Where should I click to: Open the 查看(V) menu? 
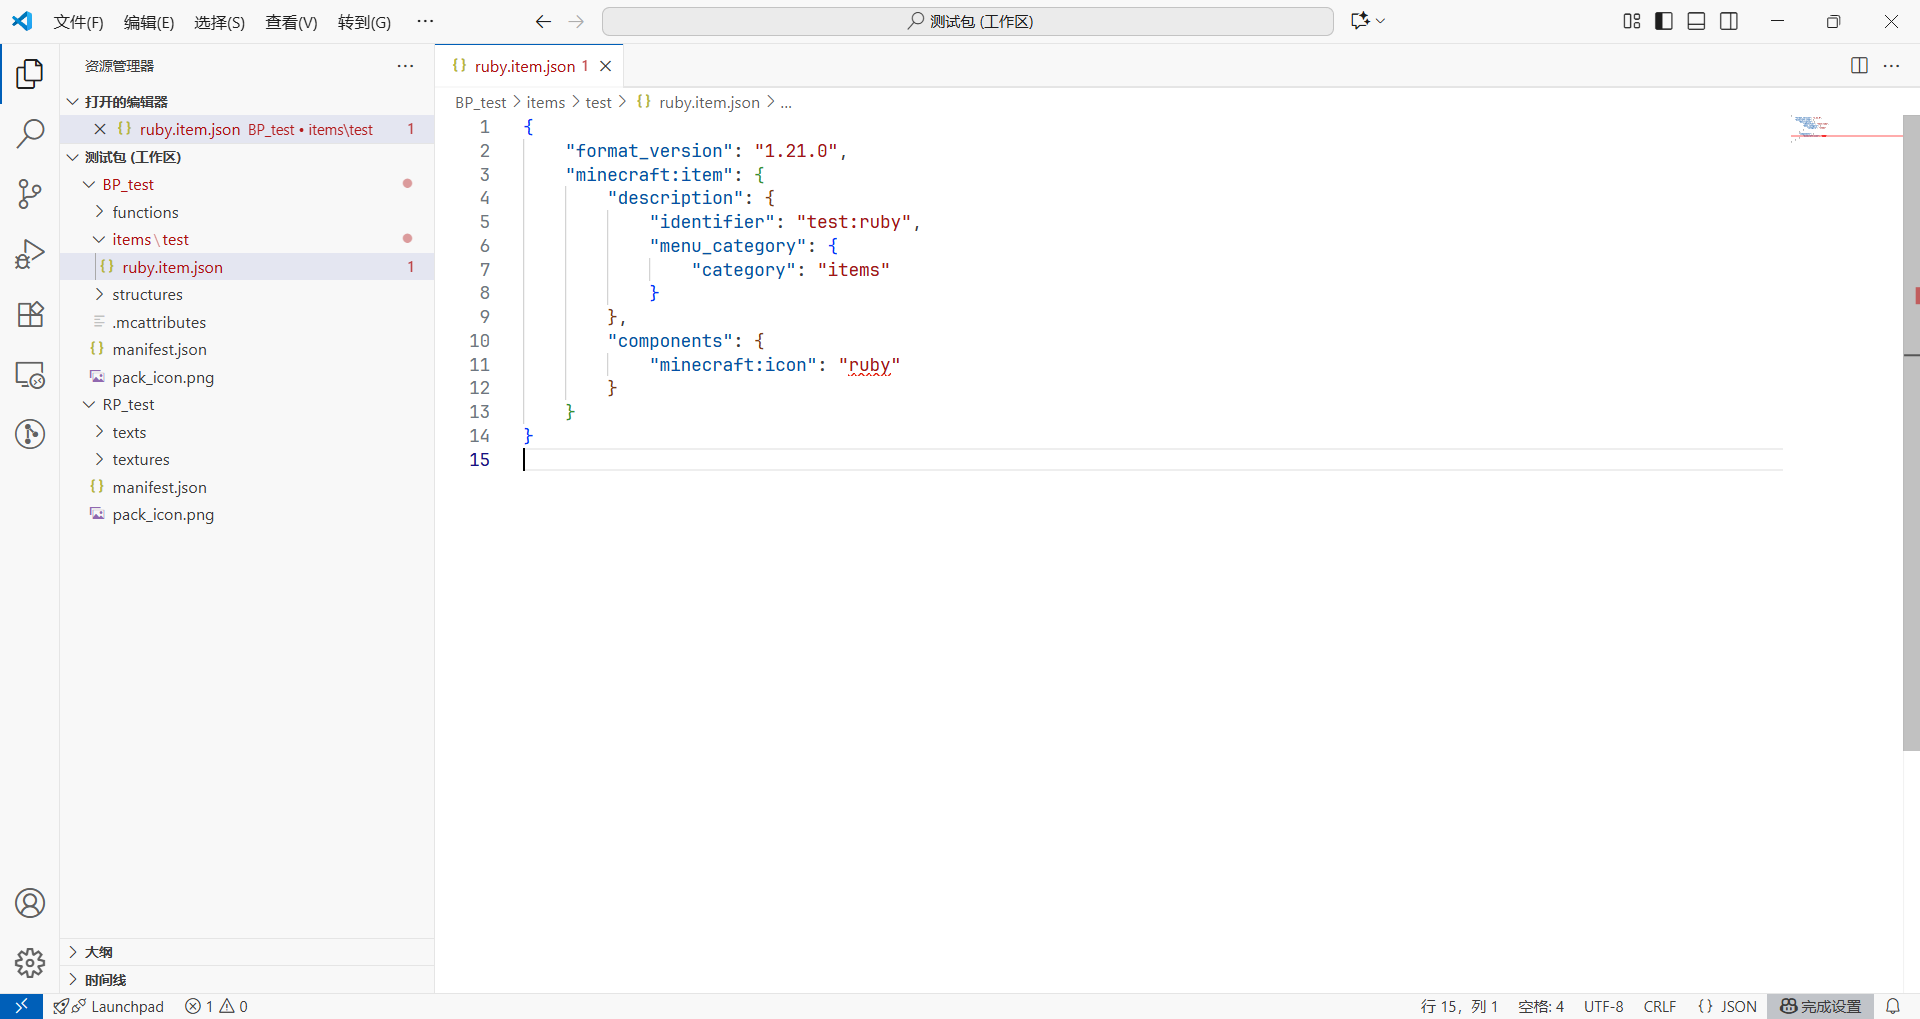(x=291, y=22)
